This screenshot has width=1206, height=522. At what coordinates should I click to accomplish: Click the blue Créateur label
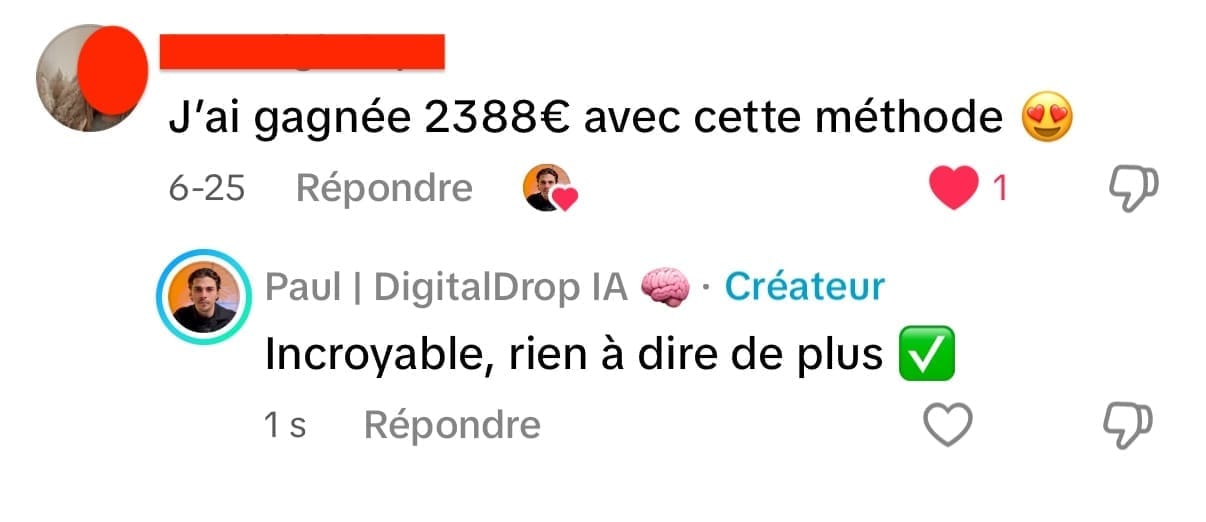point(804,287)
